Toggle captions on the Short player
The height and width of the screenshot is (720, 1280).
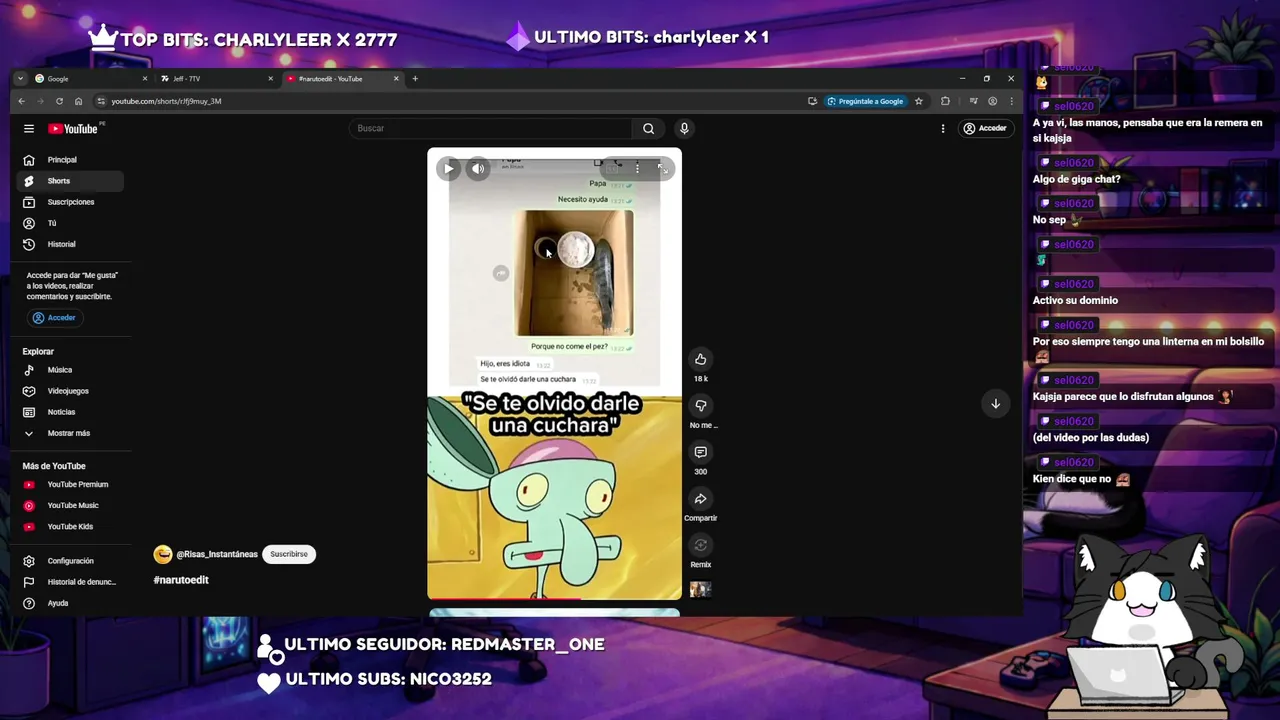point(611,168)
